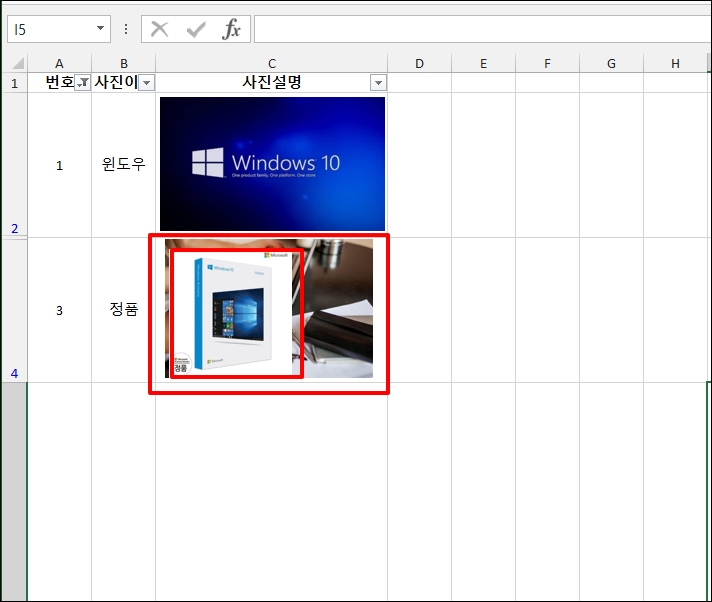This screenshot has height=602, width=712.
Task: Click the Select All corner triangle
Action: click(x=18, y=63)
